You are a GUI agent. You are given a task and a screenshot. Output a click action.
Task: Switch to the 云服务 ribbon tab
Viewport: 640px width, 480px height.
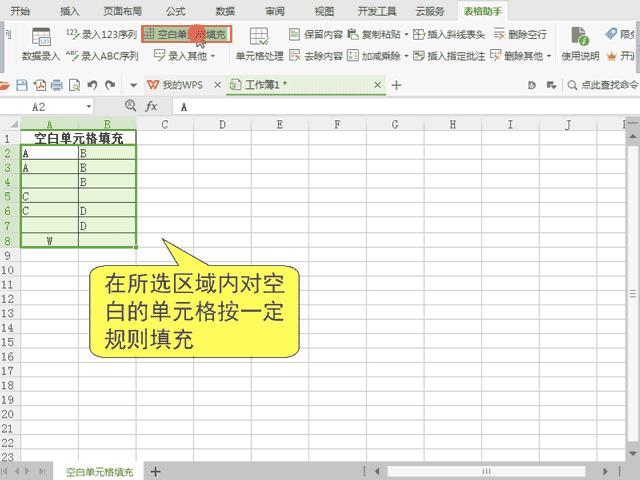tap(430, 11)
